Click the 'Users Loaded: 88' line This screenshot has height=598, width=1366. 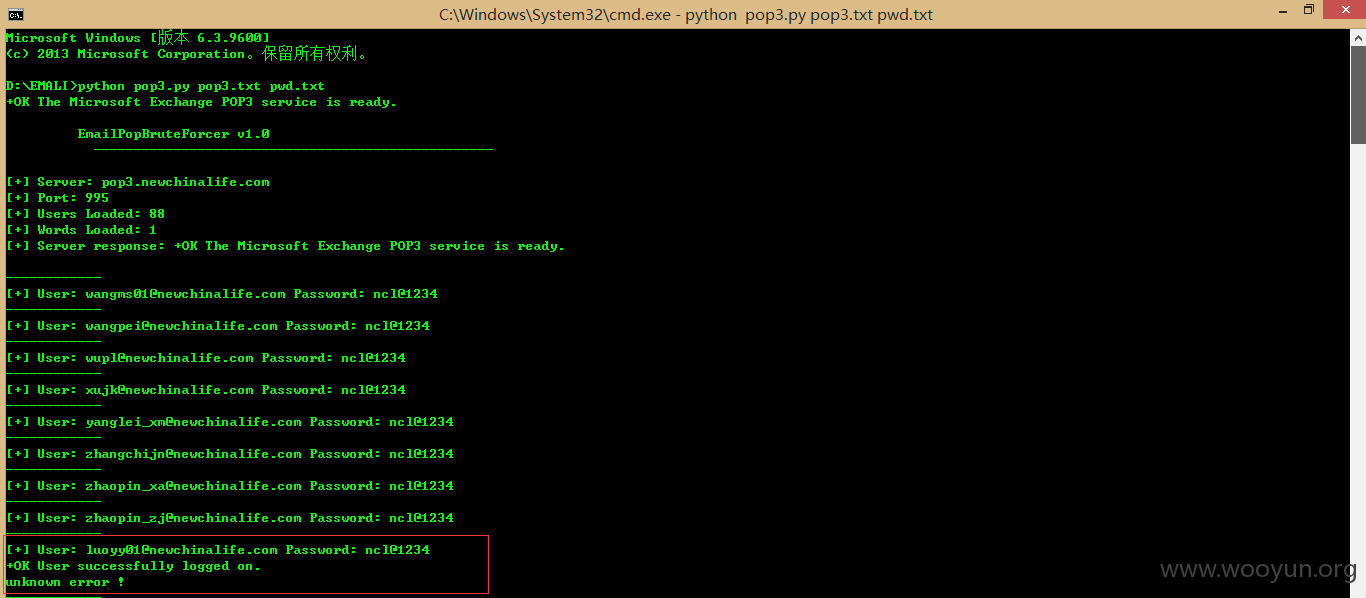pyautogui.click(x=86, y=214)
